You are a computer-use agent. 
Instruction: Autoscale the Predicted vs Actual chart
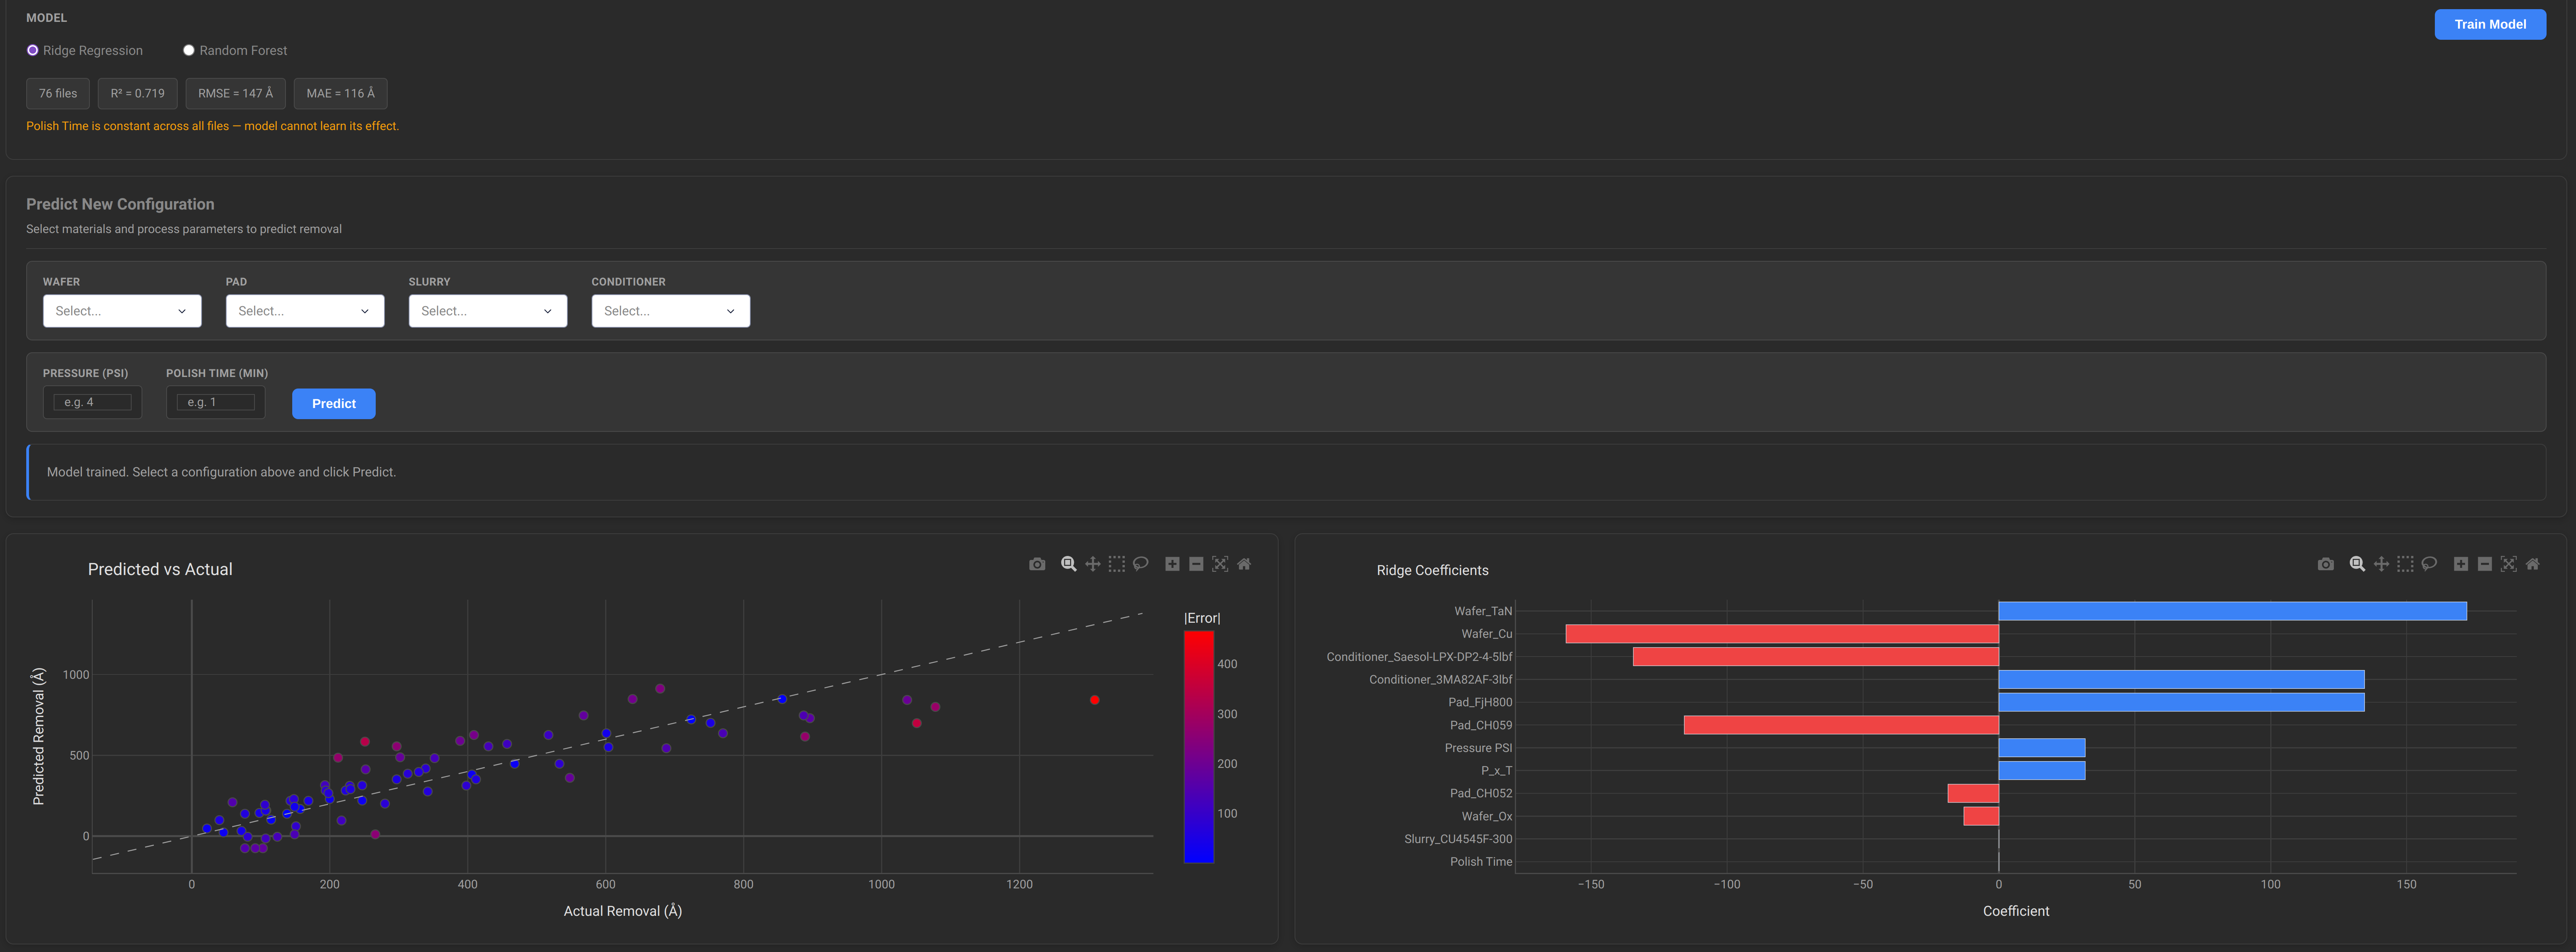tap(1220, 563)
